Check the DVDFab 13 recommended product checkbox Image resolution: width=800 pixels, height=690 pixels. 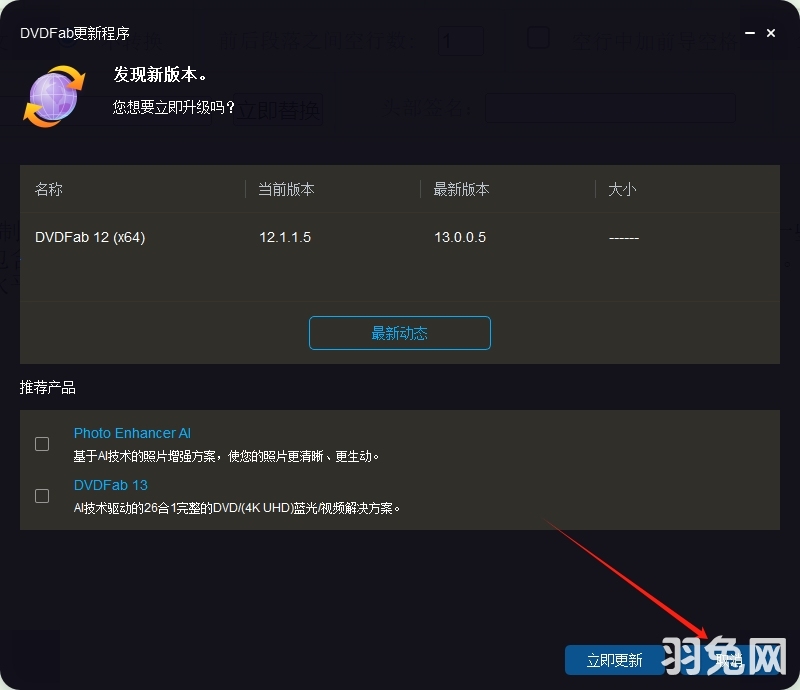(x=41, y=495)
